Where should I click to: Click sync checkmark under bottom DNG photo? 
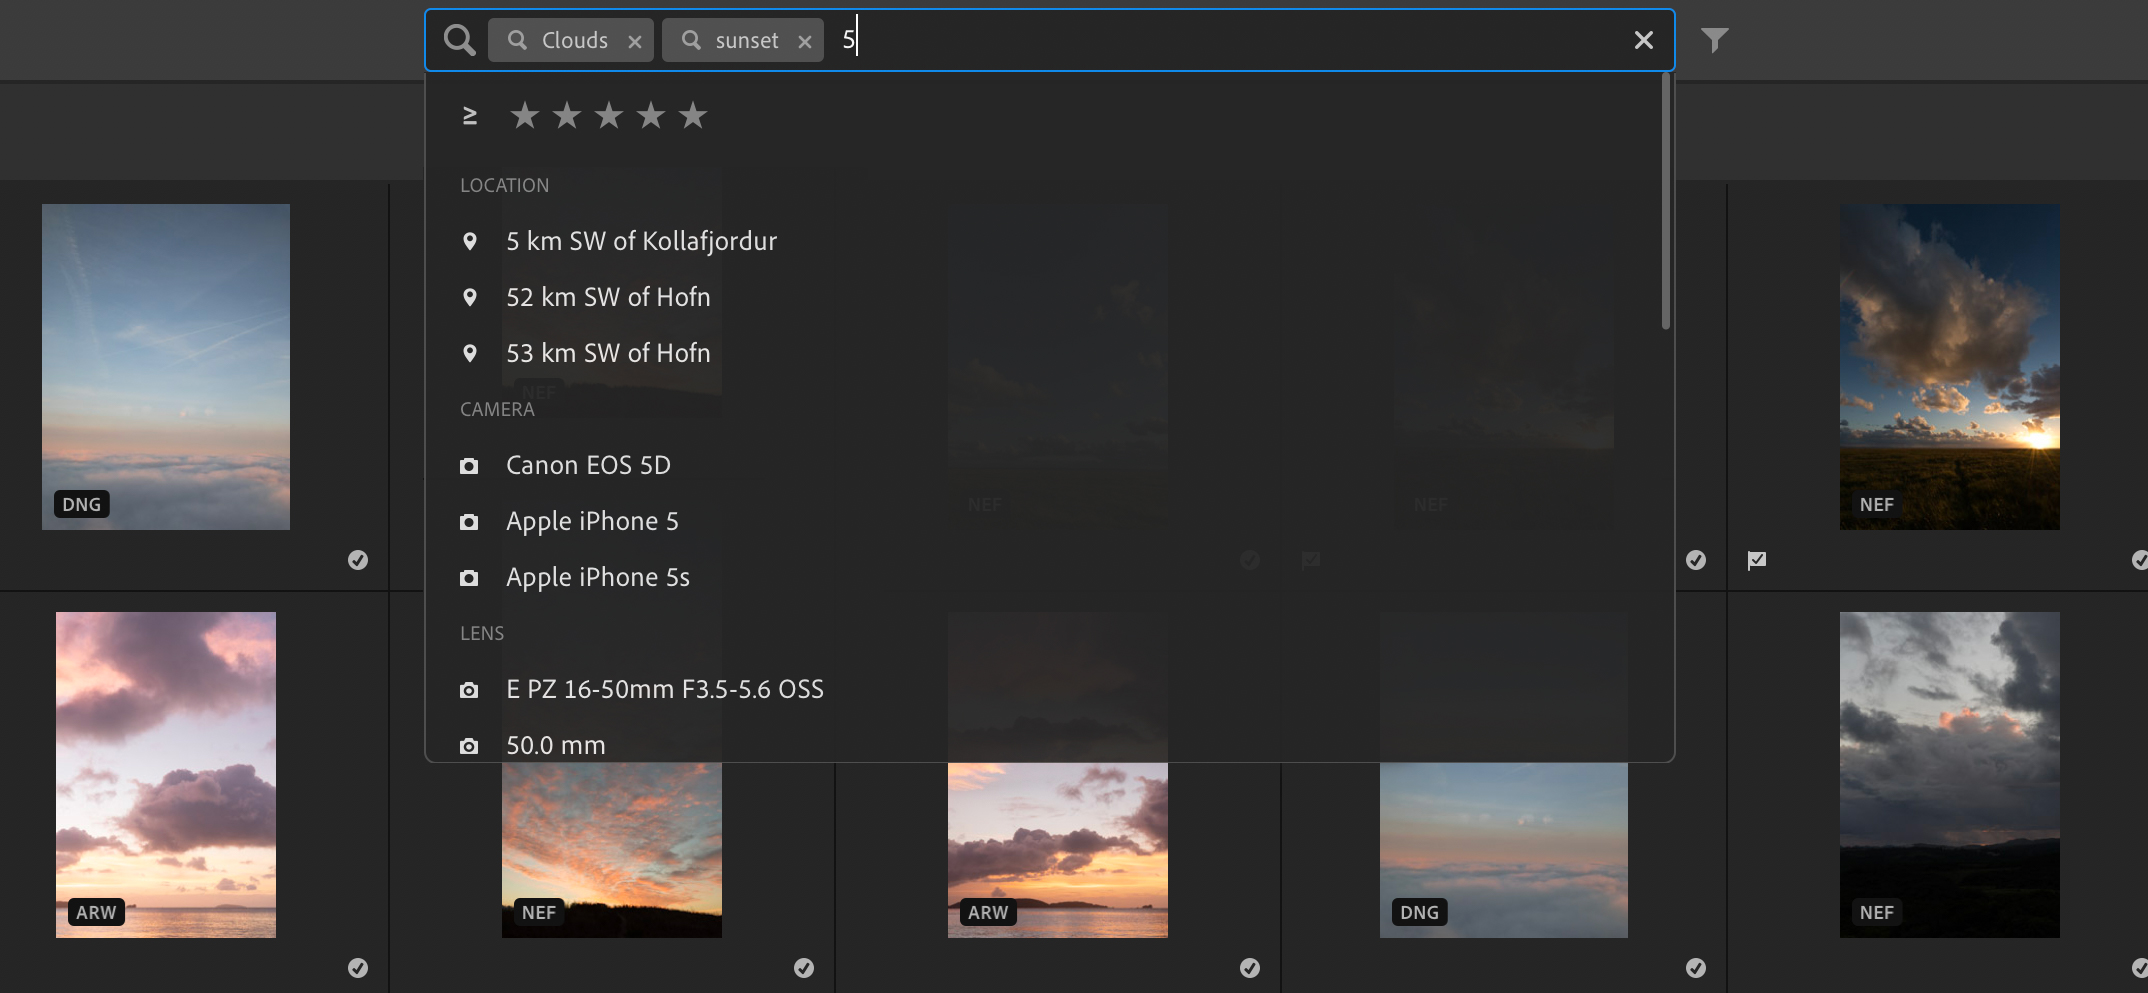point(1696,968)
